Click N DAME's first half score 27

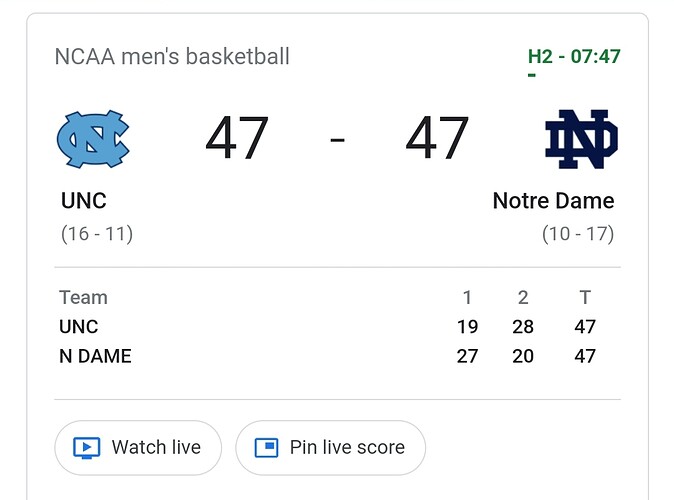(x=467, y=356)
